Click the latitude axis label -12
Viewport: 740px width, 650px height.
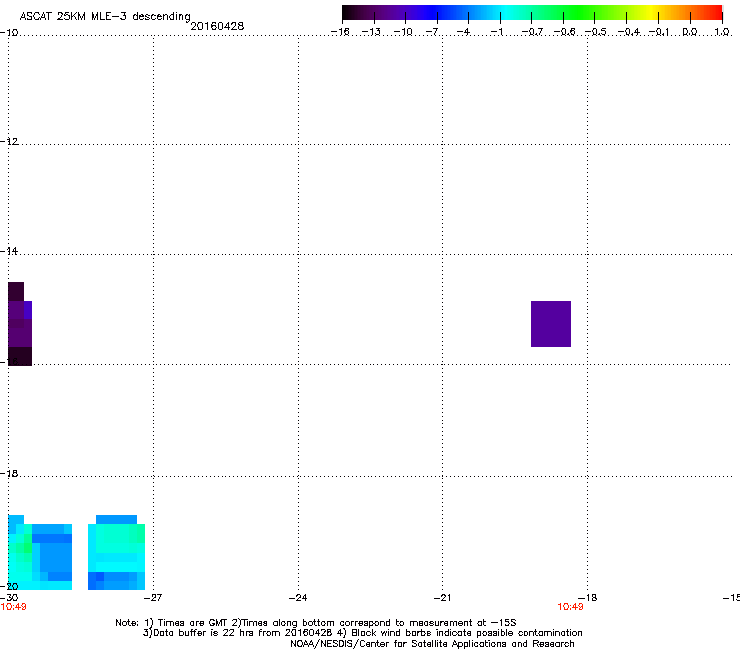pos(9,142)
